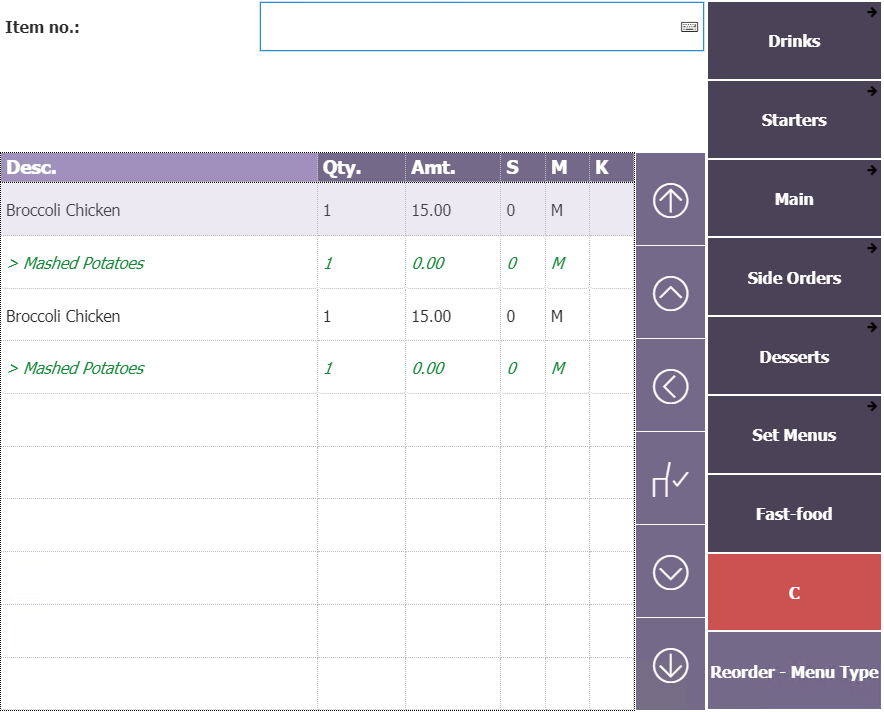This screenshot has height=712, width=884.
Task: Move selection down one line with chevron
Action: [670, 572]
